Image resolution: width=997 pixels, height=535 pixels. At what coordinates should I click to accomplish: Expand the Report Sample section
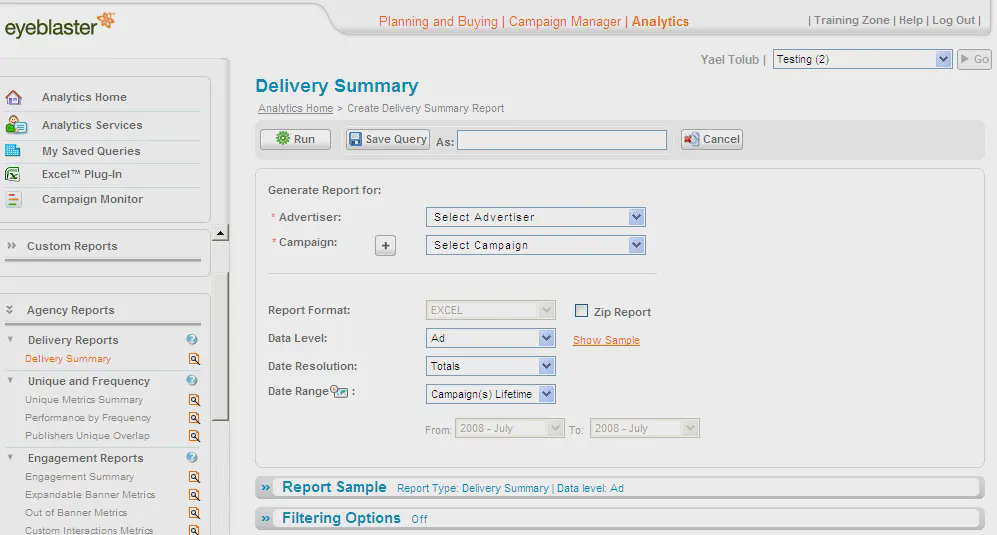click(x=266, y=488)
